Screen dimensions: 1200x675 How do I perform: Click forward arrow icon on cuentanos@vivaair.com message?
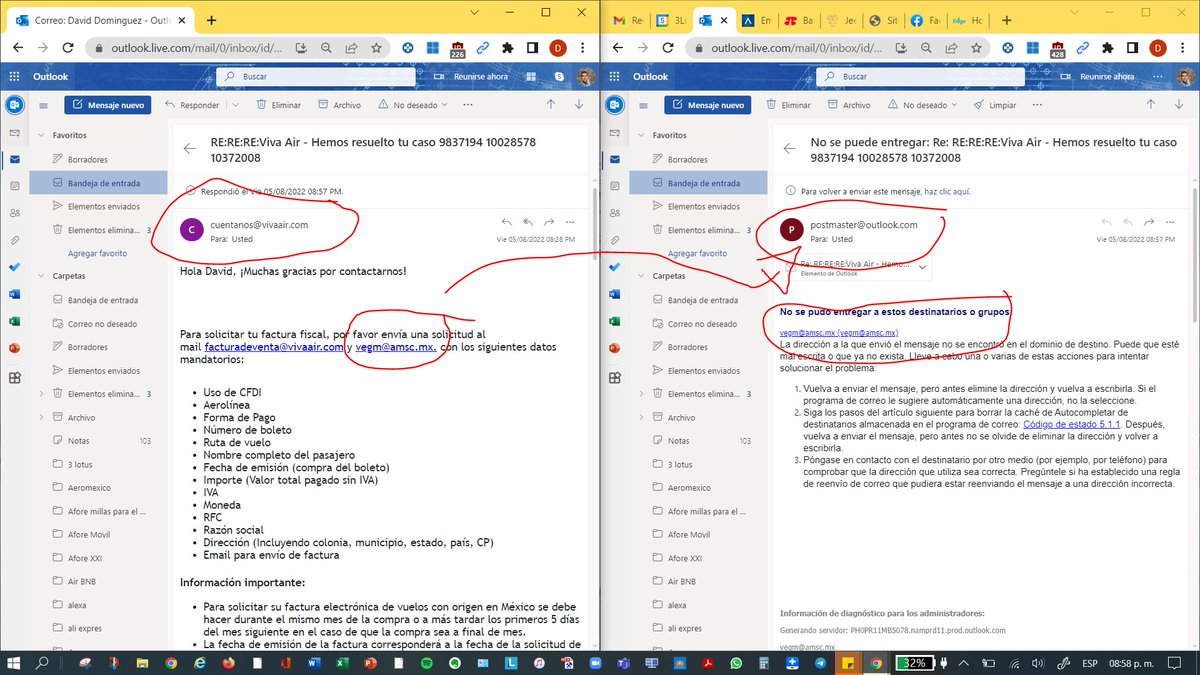(549, 222)
